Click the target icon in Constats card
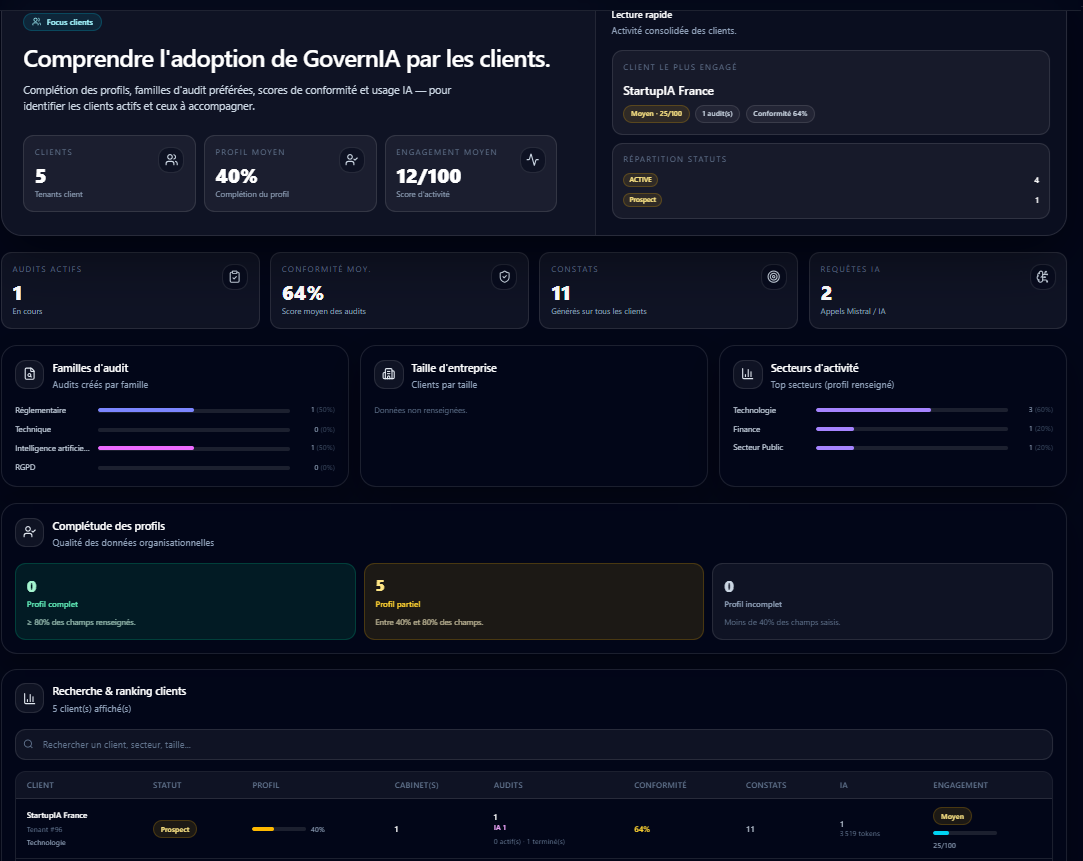The width and height of the screenshot is (1083, 861). coord(774,277)
